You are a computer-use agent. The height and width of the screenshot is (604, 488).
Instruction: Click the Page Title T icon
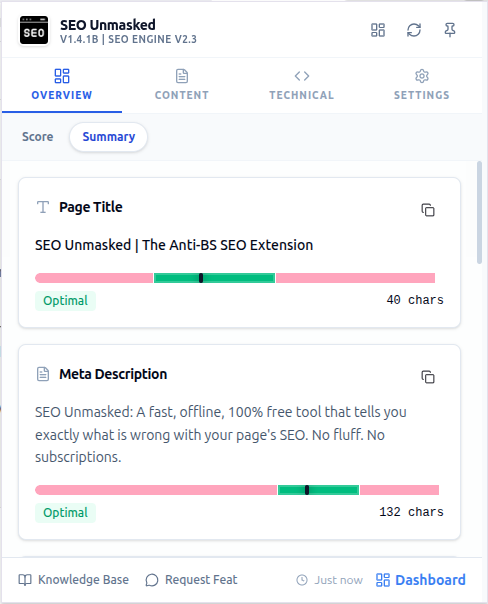tap(43, 207)
